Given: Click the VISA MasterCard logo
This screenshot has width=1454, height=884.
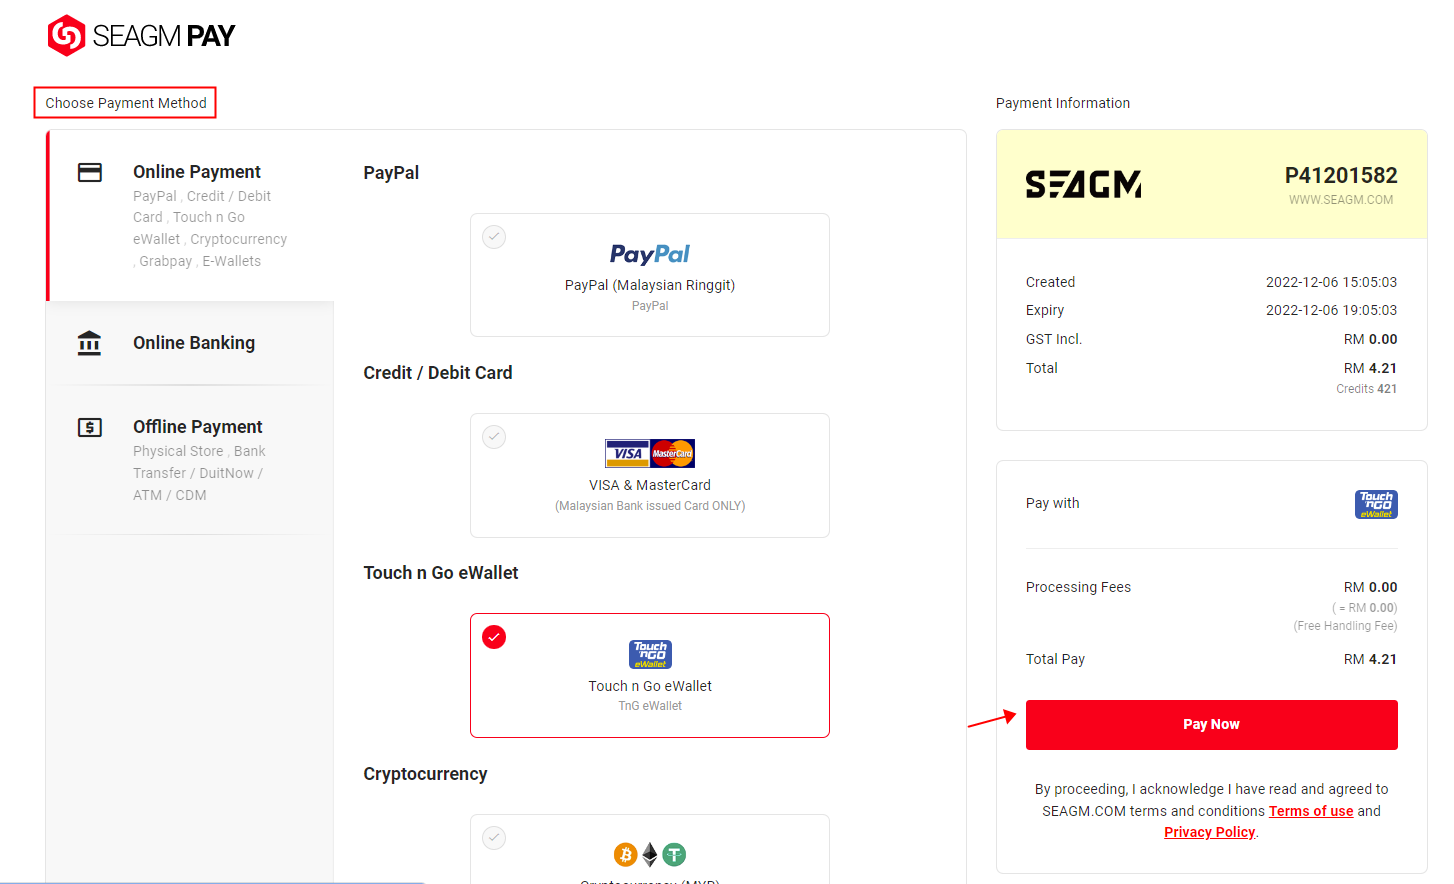Looking at the screenshot, I should point(650,453).
